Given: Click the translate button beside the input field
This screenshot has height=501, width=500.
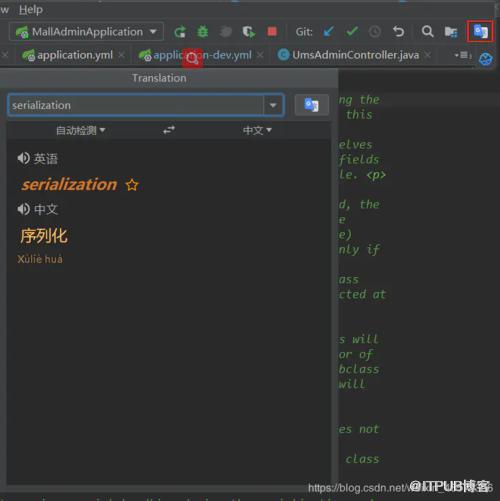Looking at the screenshot, I should 312,105.
